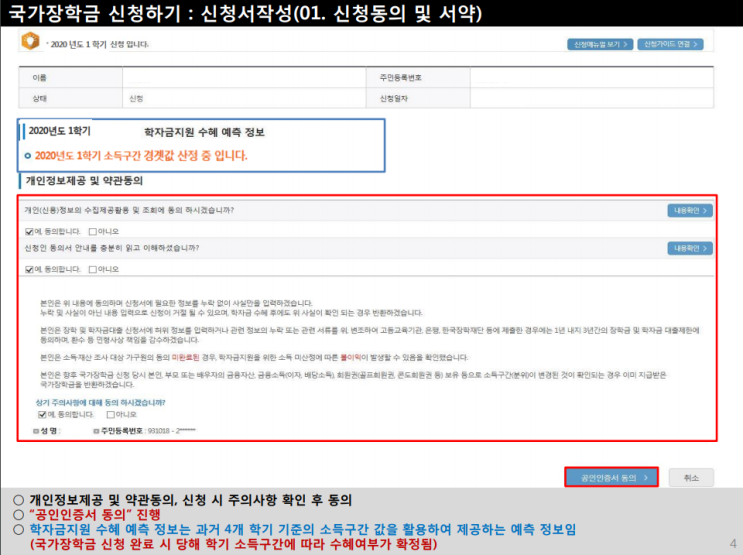Click the red '불이익' word
The width and height of the screenshot is (743, 555).
pos(351,357)
